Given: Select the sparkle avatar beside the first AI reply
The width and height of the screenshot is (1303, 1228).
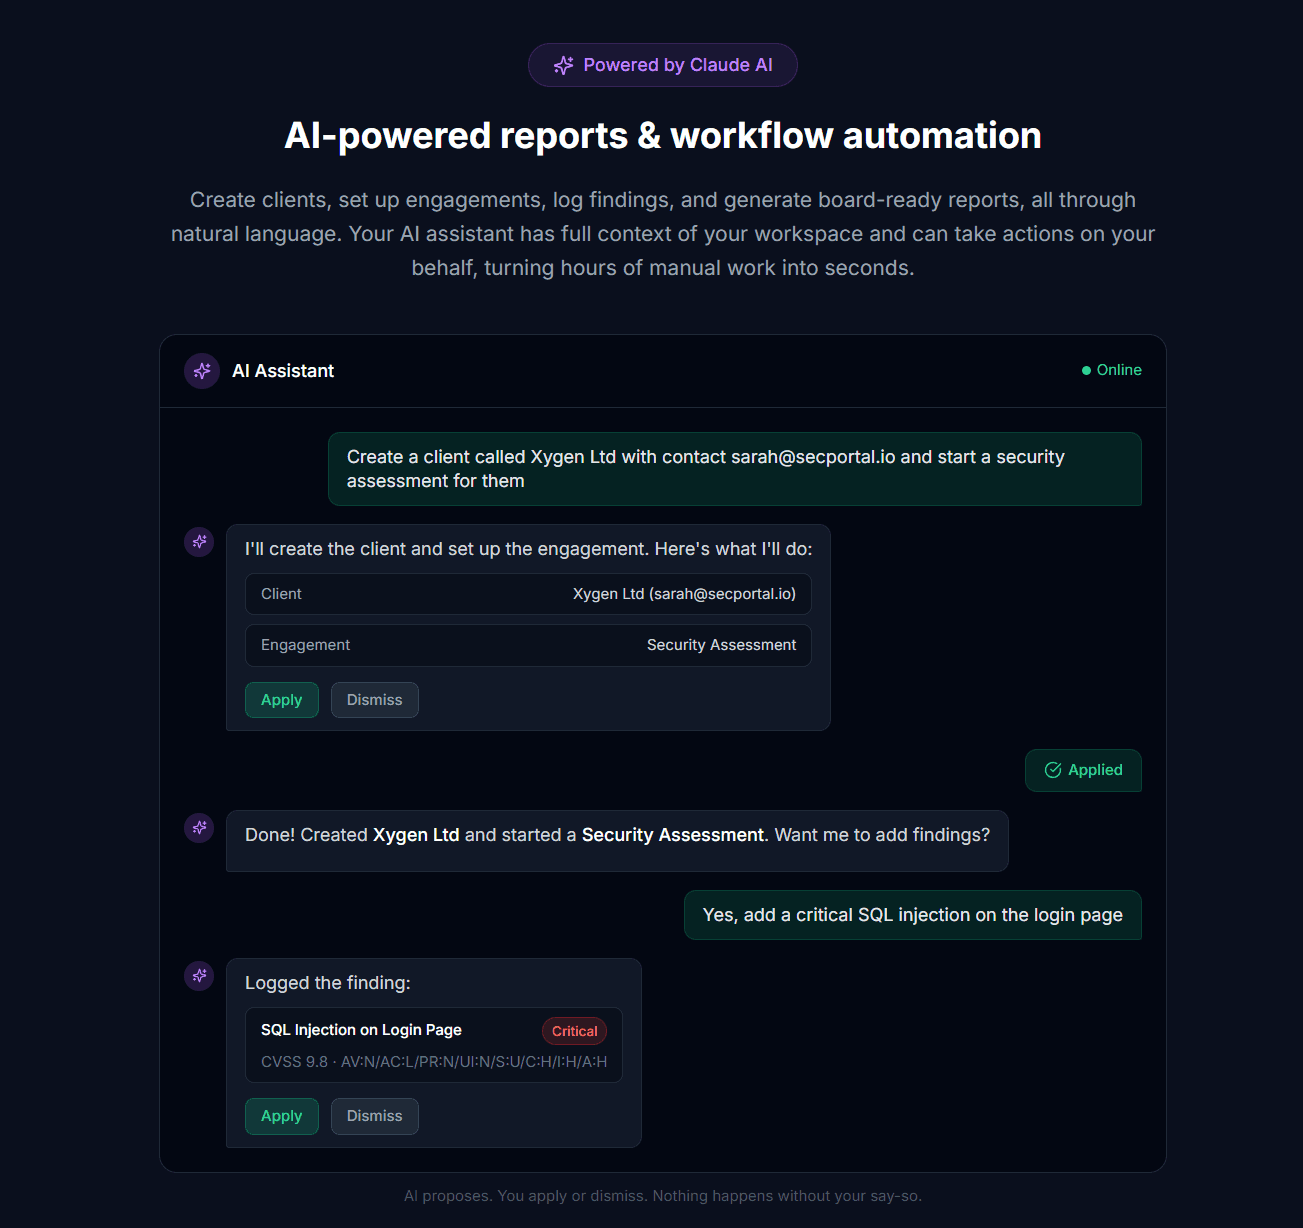Looking at the screenshot, I should (199, 542).
